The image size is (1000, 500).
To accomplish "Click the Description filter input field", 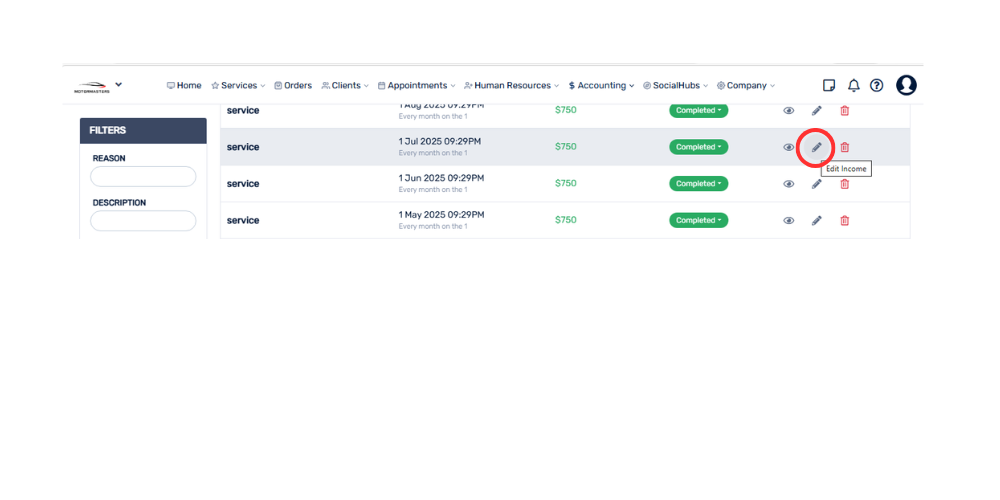I will click(x=143, y=220).
